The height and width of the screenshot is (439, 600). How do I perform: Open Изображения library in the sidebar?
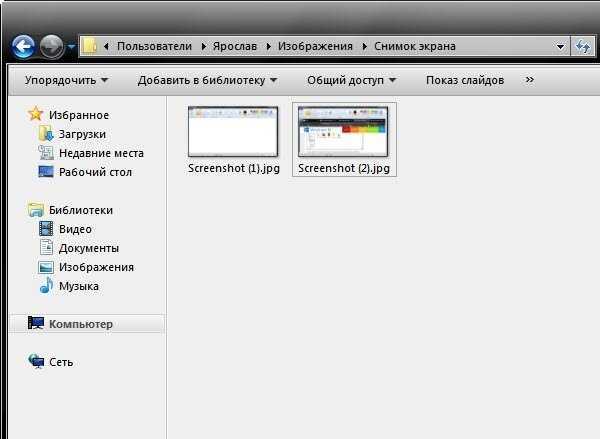click(x=96, y=267)
